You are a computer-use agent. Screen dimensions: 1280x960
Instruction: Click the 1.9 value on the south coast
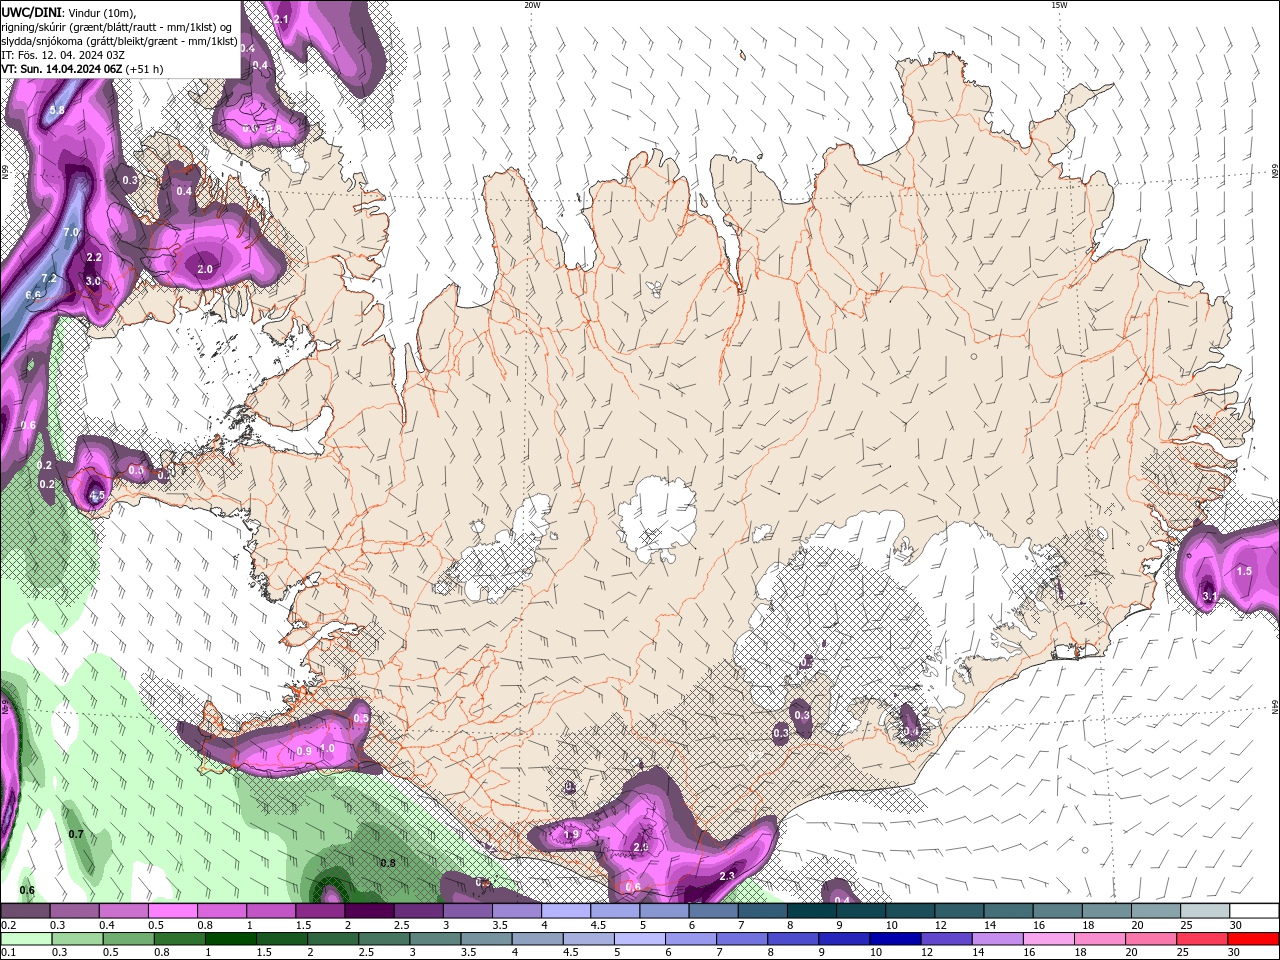tap(571, 834)
